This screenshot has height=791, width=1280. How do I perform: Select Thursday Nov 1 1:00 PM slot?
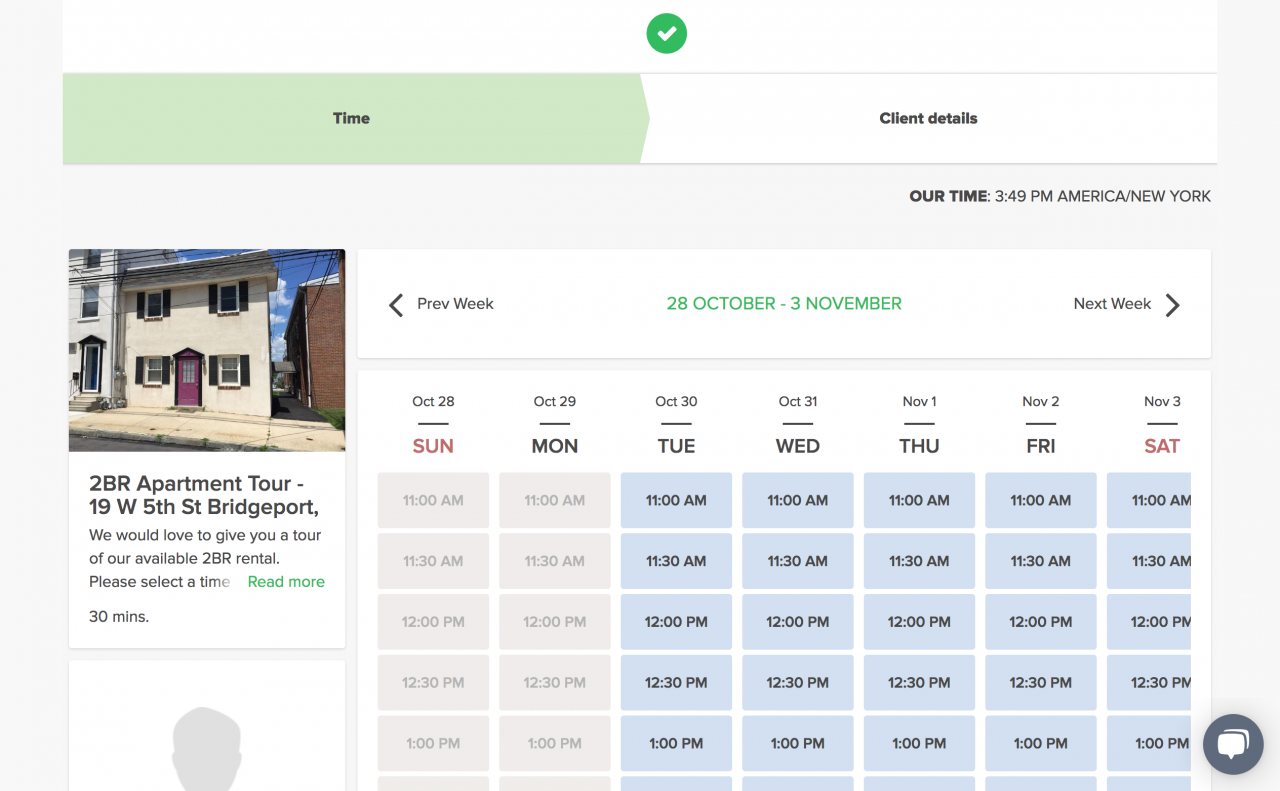pyautogui.click(x=919, y=744)
